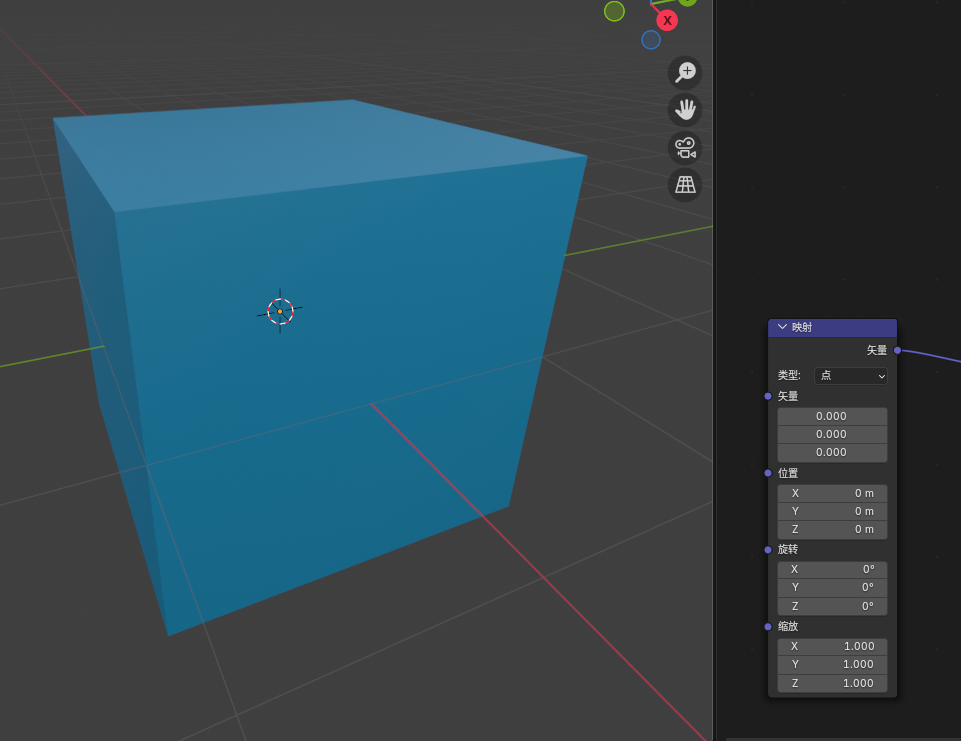Click the red X axis gizmo ball

coord(667,20)
